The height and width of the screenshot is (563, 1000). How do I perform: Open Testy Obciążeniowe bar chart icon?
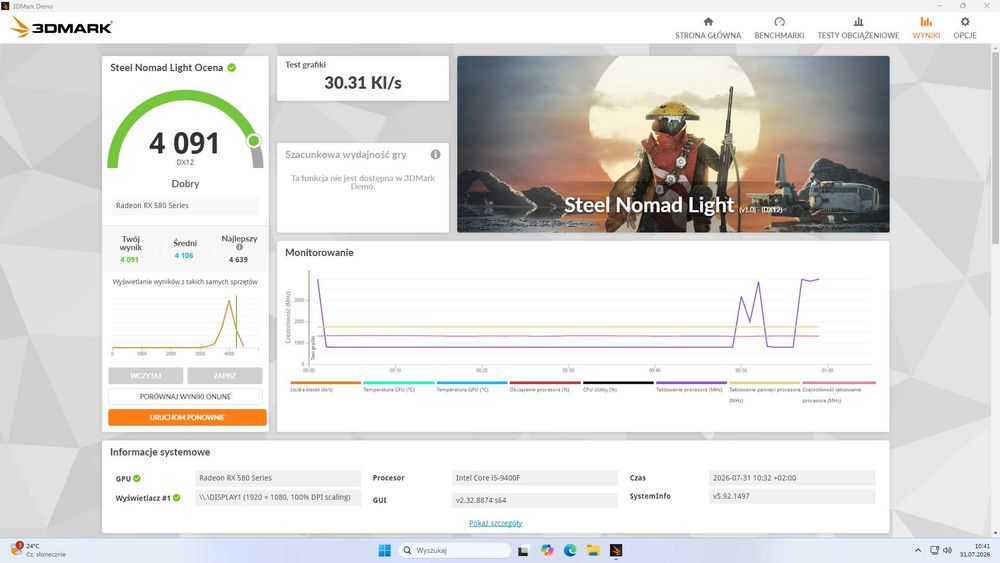(858, 22)
